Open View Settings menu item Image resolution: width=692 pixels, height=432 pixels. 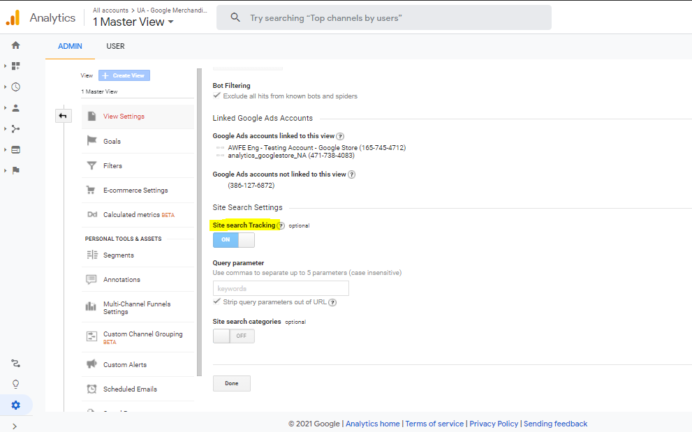pos(138,116)
